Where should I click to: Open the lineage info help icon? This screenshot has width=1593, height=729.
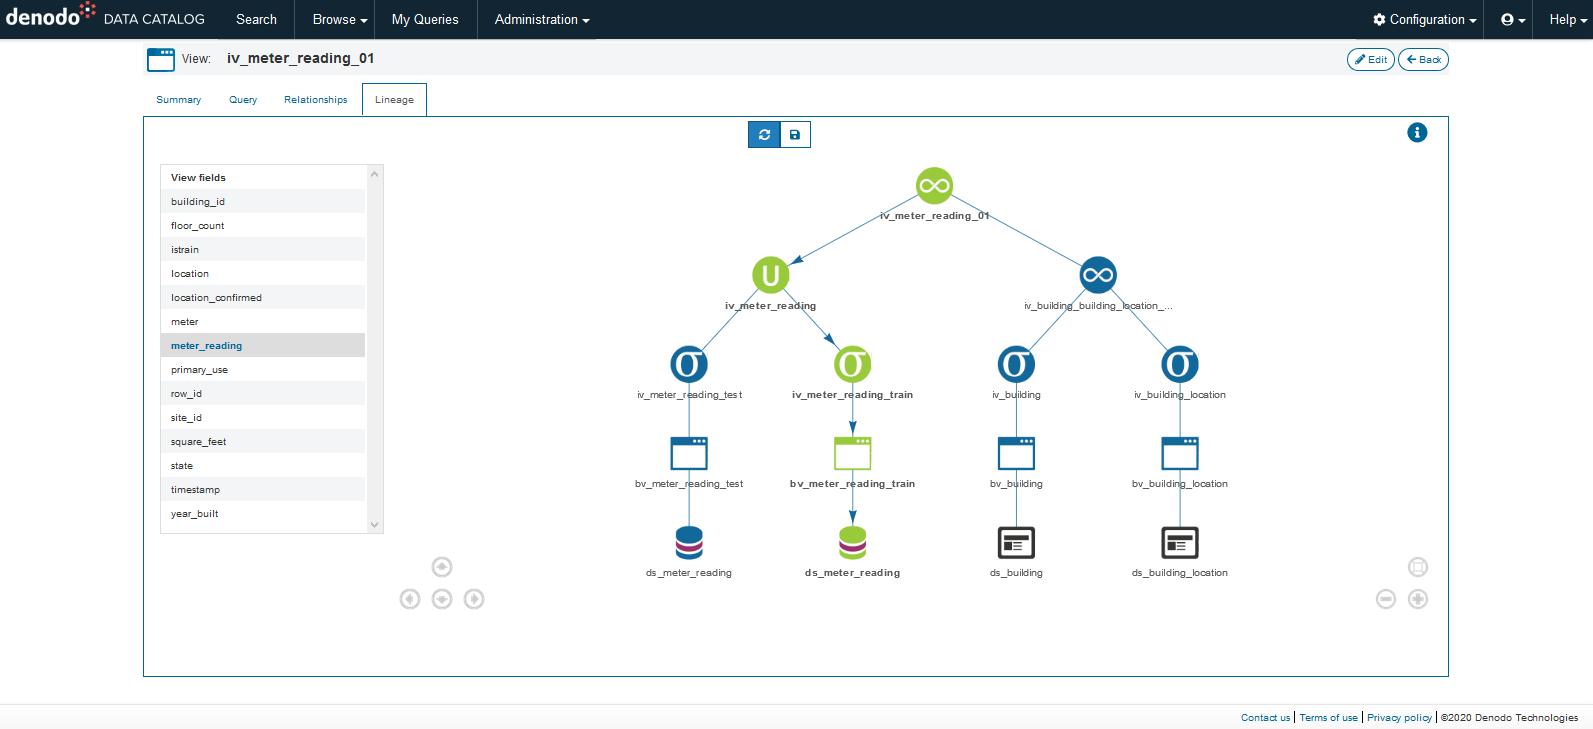[x=1417, y=132]
